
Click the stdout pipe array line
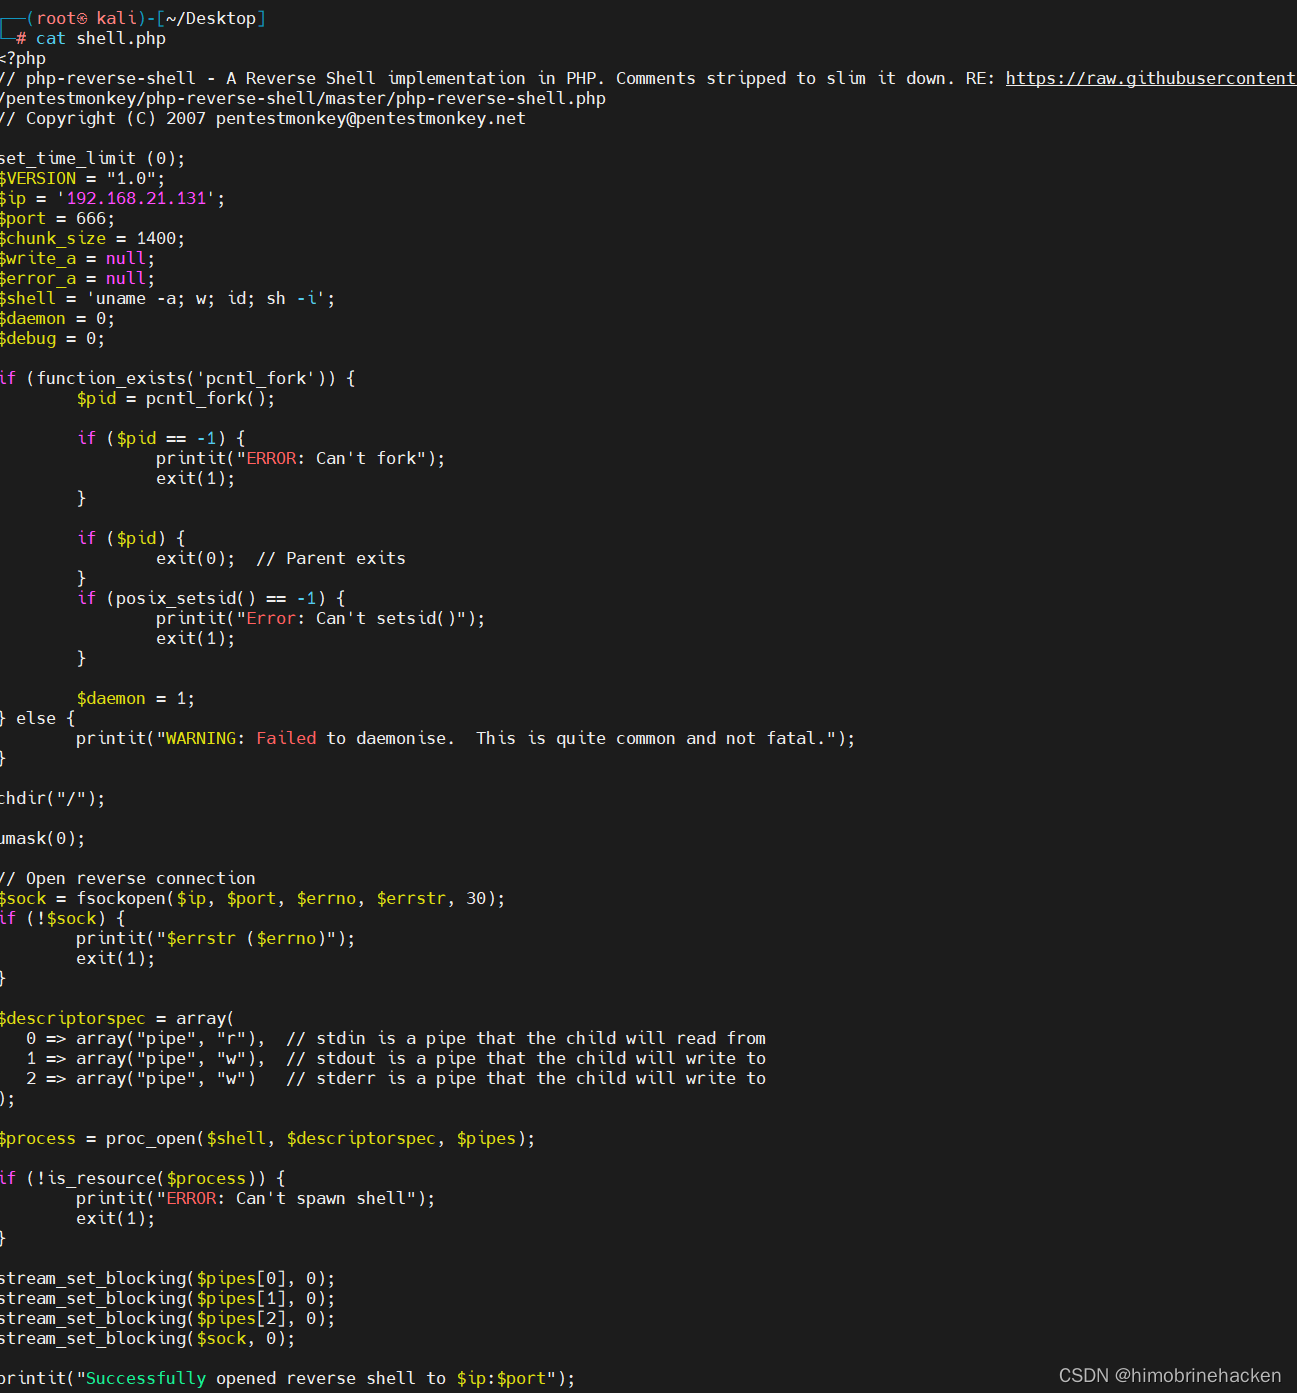396,1058
